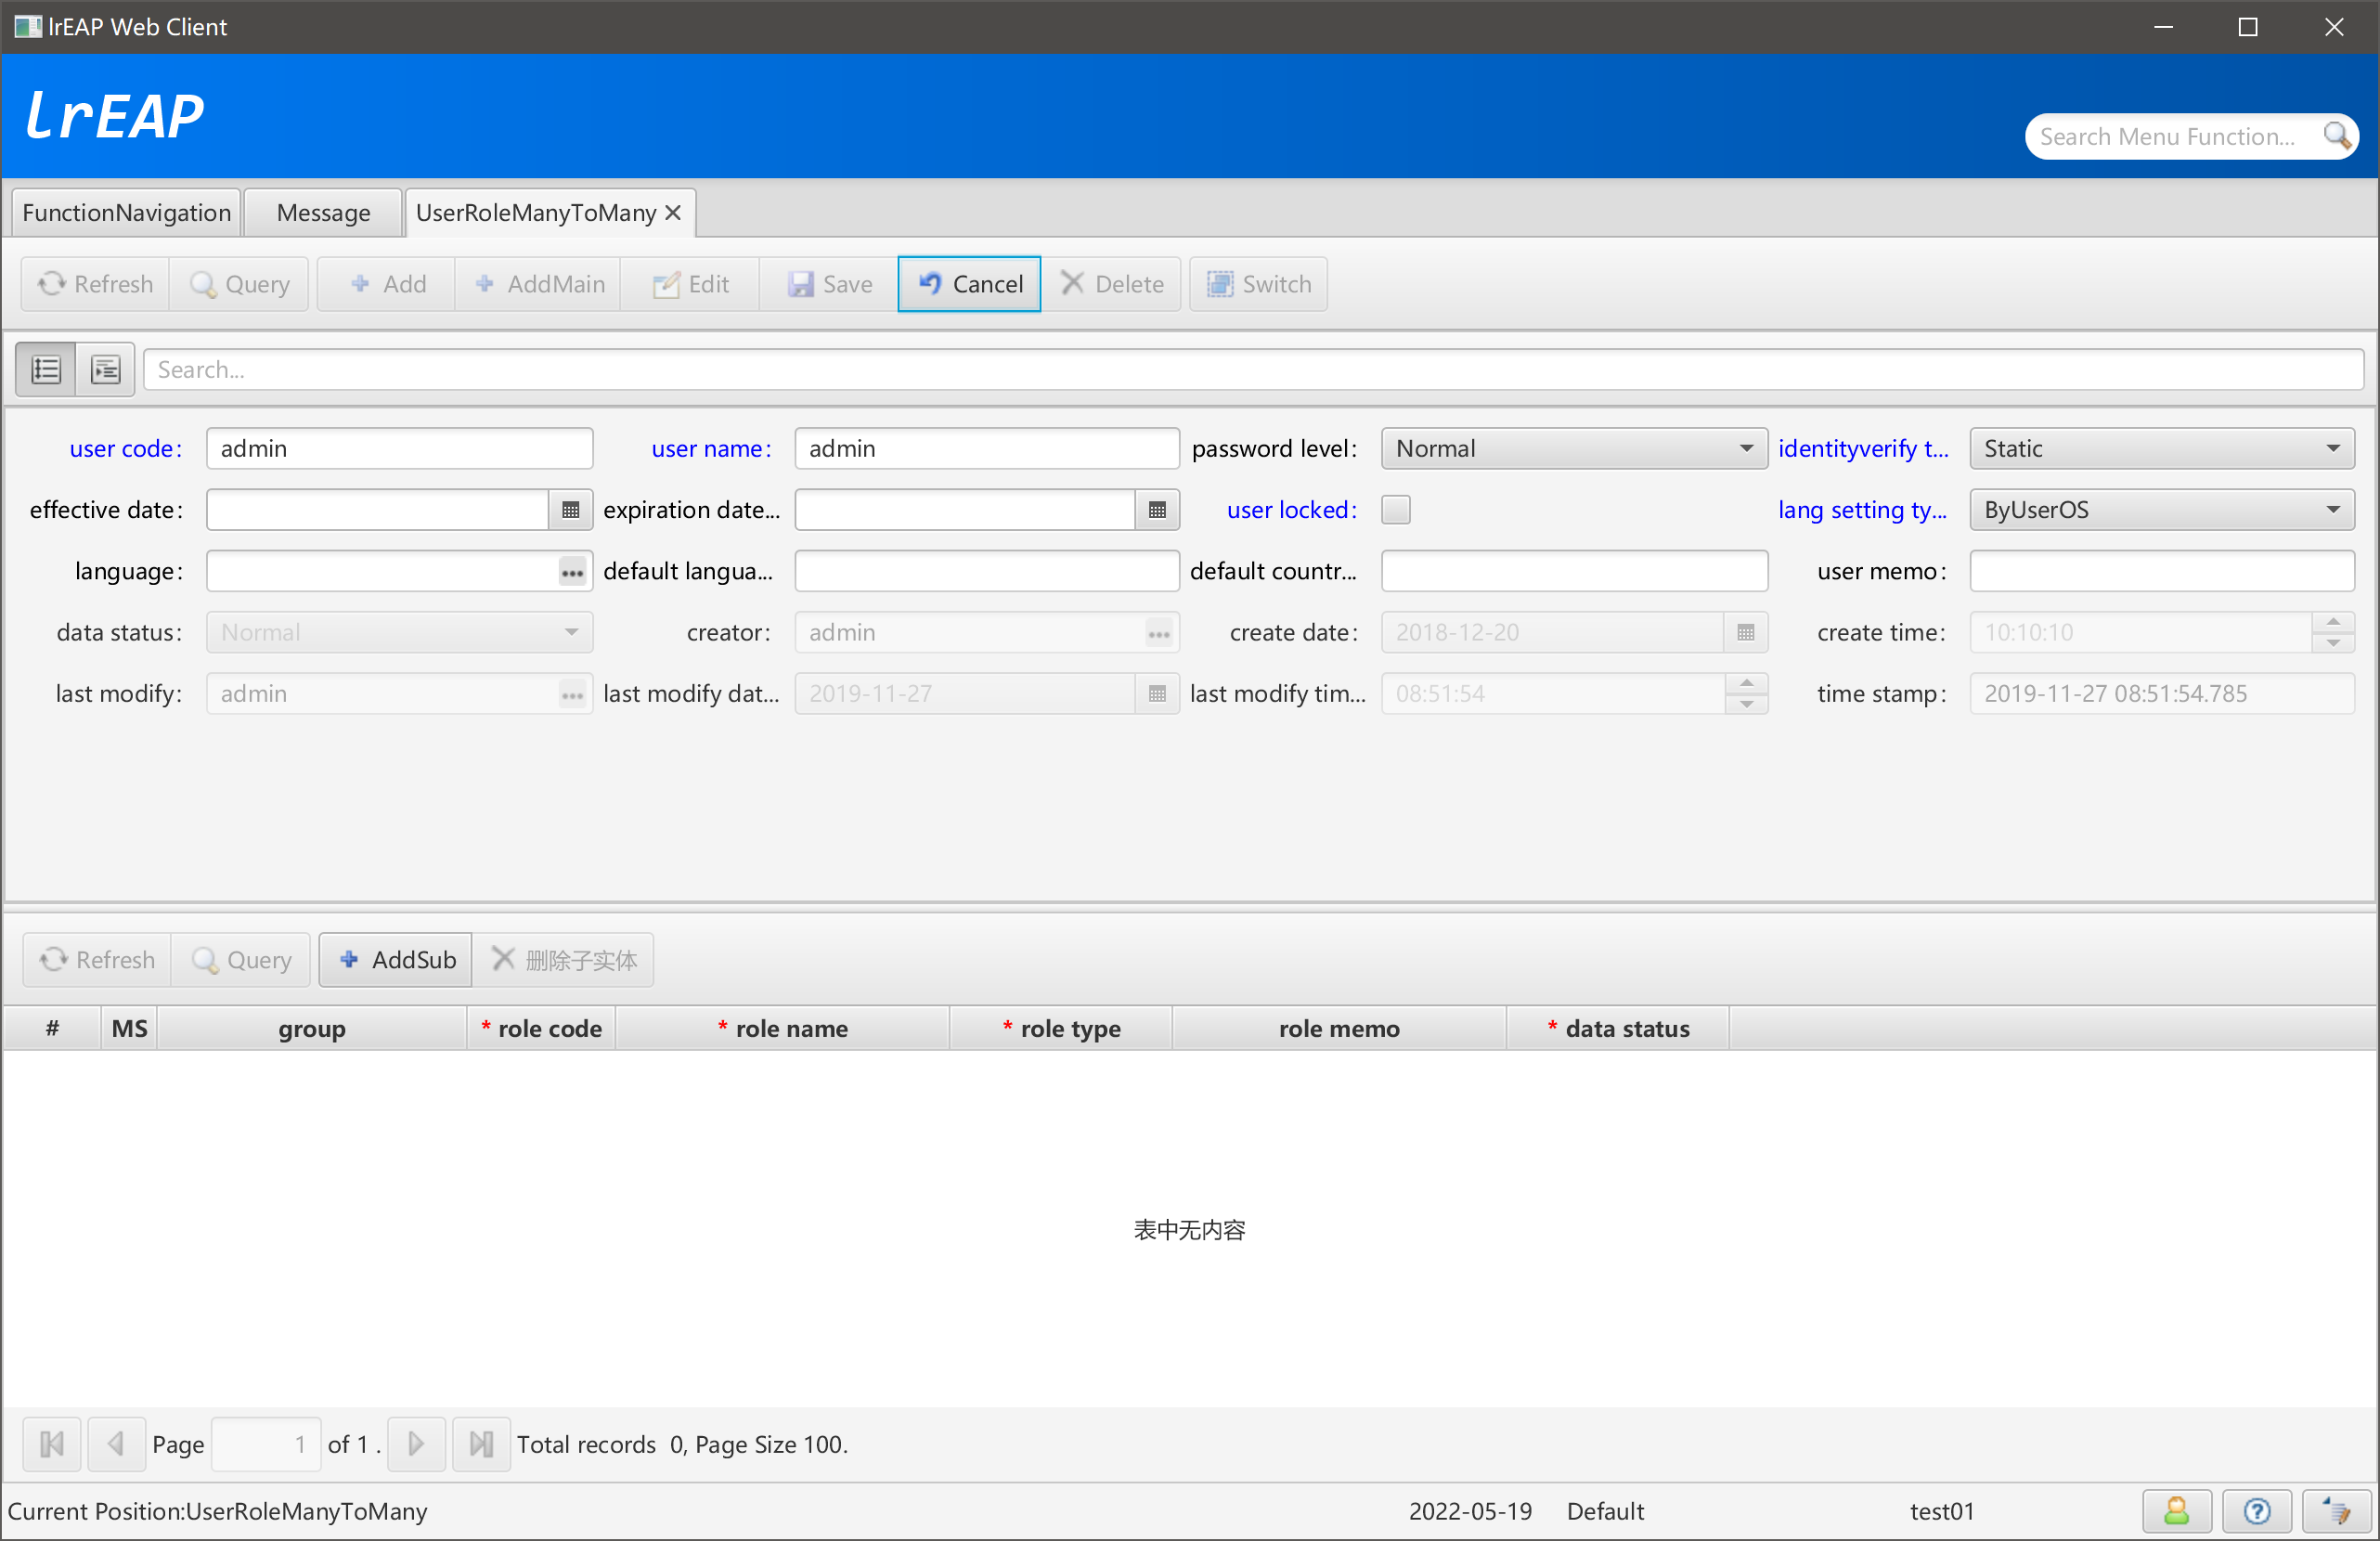Open expiration date calendar picker
The height and width of the screenshot is (1541, 2380).
(x=1157, y=510)
